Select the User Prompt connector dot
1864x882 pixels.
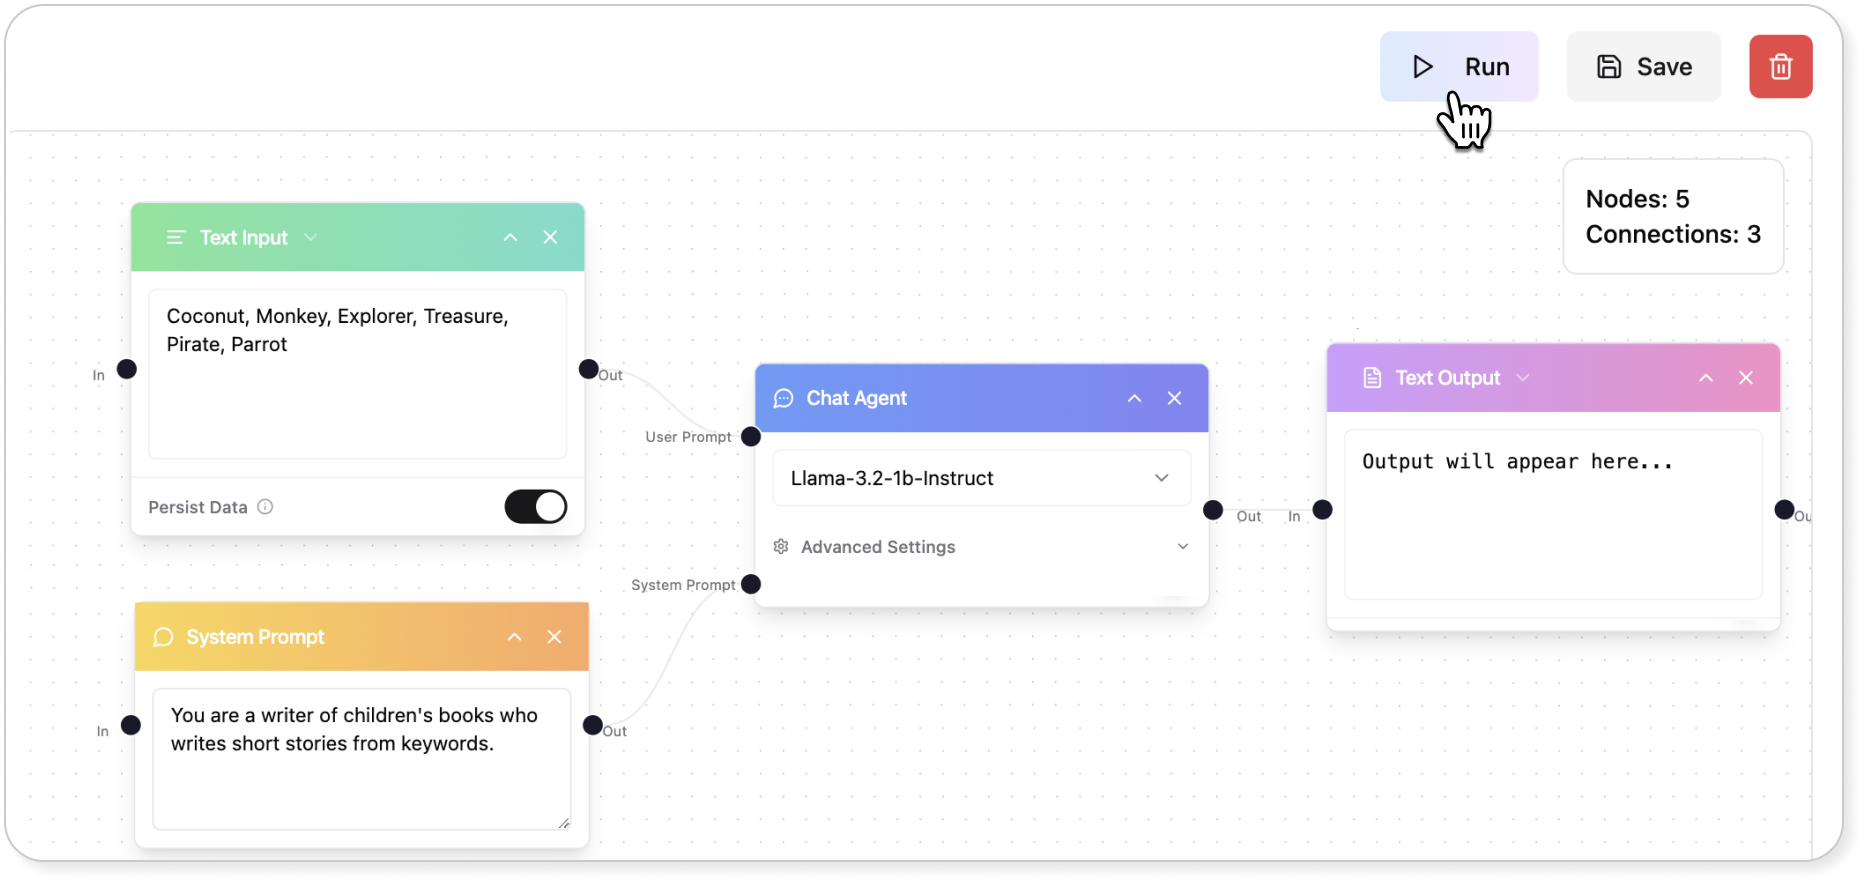(x=751, y=437)
